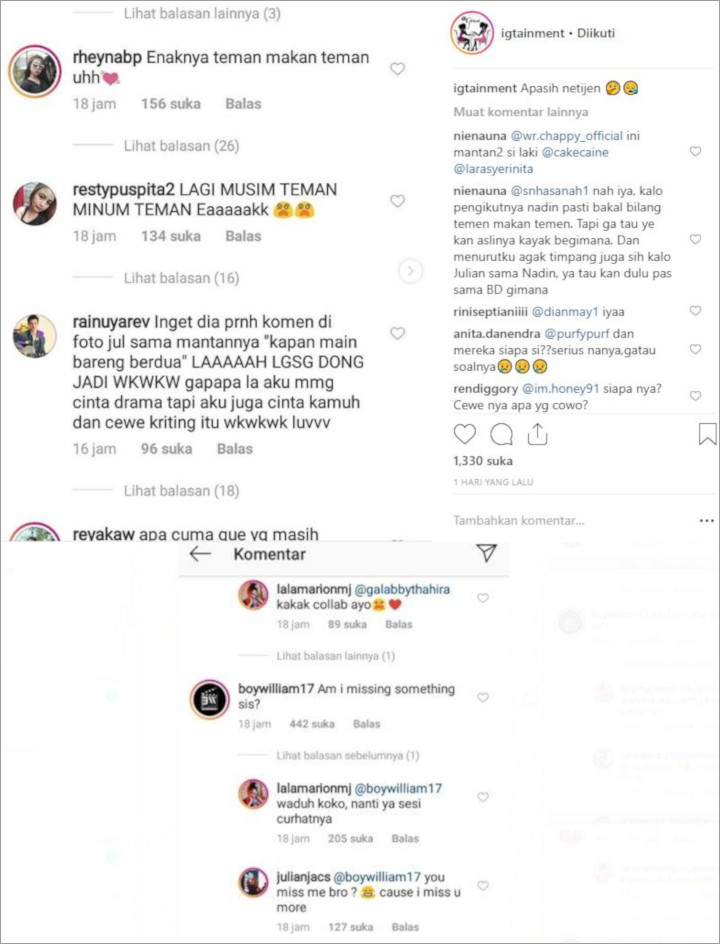The width and height of the screenshot is (720, 944).
Task: Show previous reply via Lihat balasan sebelumnya (1)
Action: coord(347,755)
